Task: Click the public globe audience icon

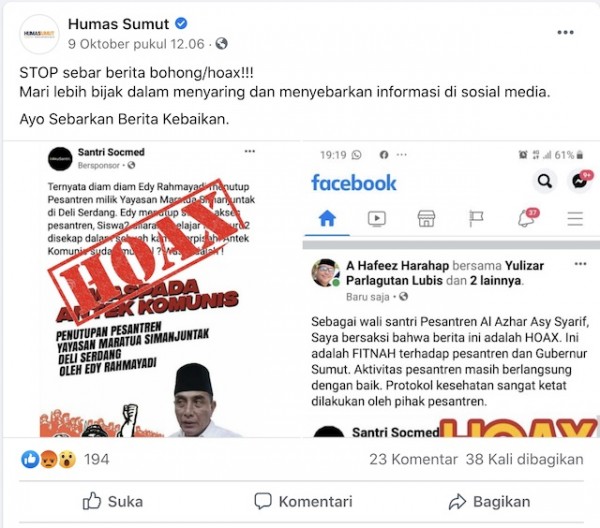Action: 222,44
